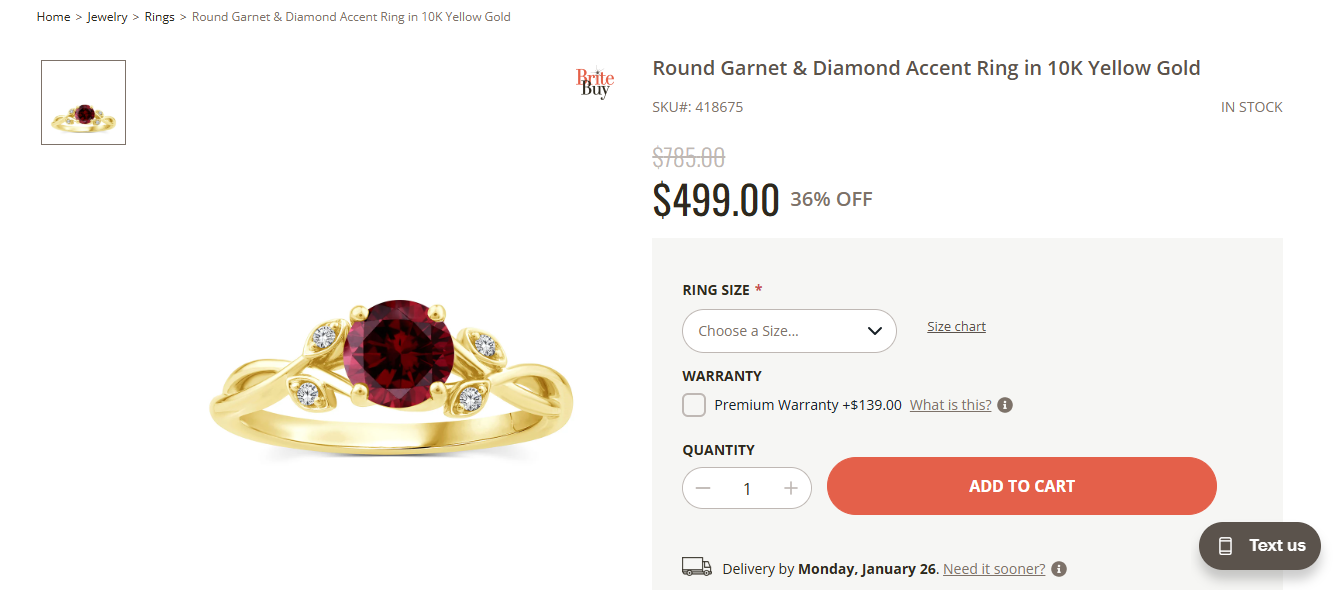Go to Home breadcrumb
The height and width of the screenshot is (590, 1338).
tap(53, 17)
